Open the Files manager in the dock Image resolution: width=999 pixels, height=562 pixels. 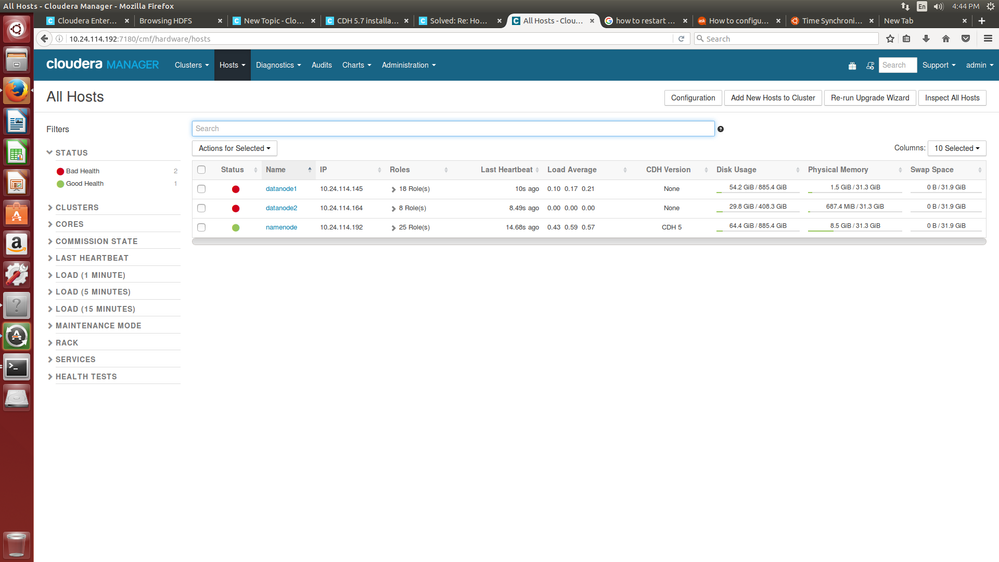click(x=17, y=60)
